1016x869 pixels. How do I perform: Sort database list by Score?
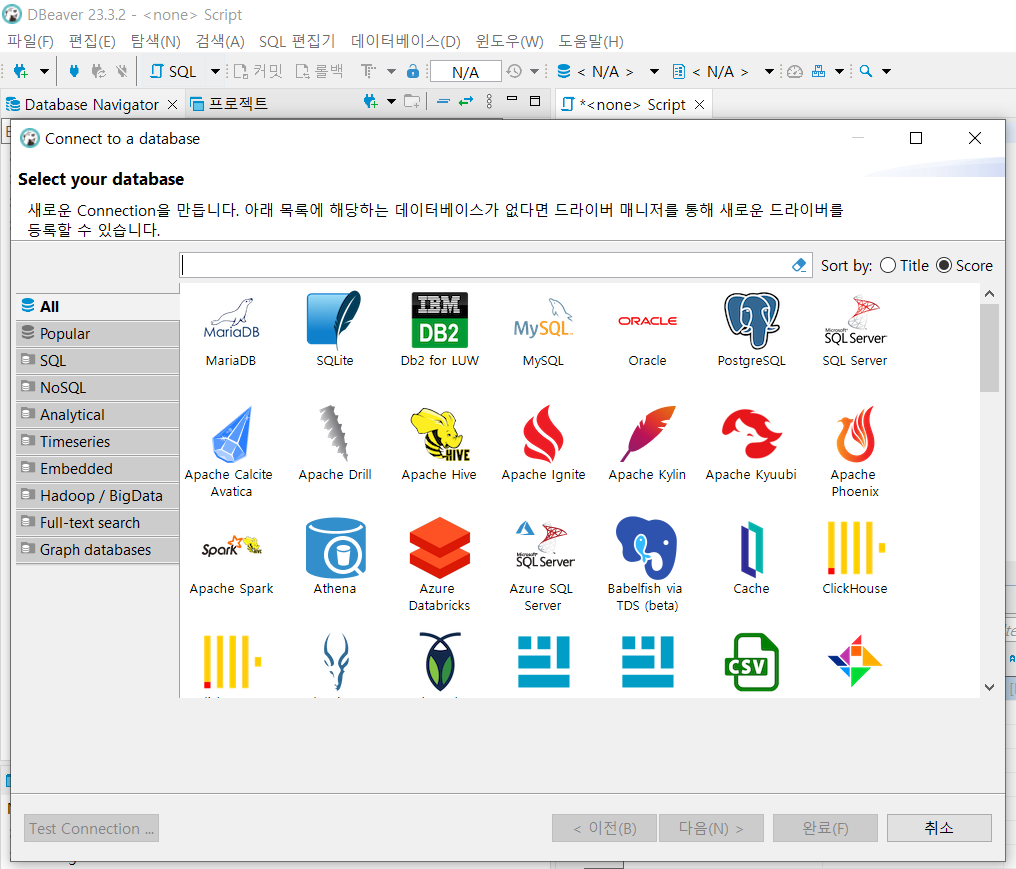(x=964, y=266)
